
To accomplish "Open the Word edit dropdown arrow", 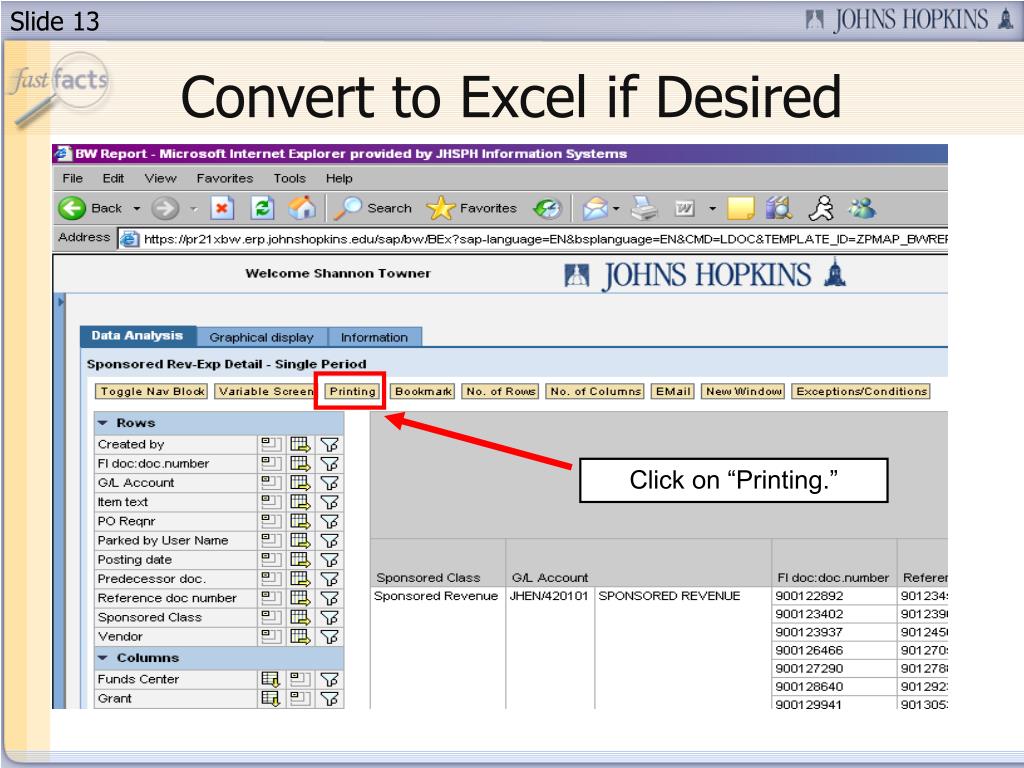I will [x=712, y=209].
